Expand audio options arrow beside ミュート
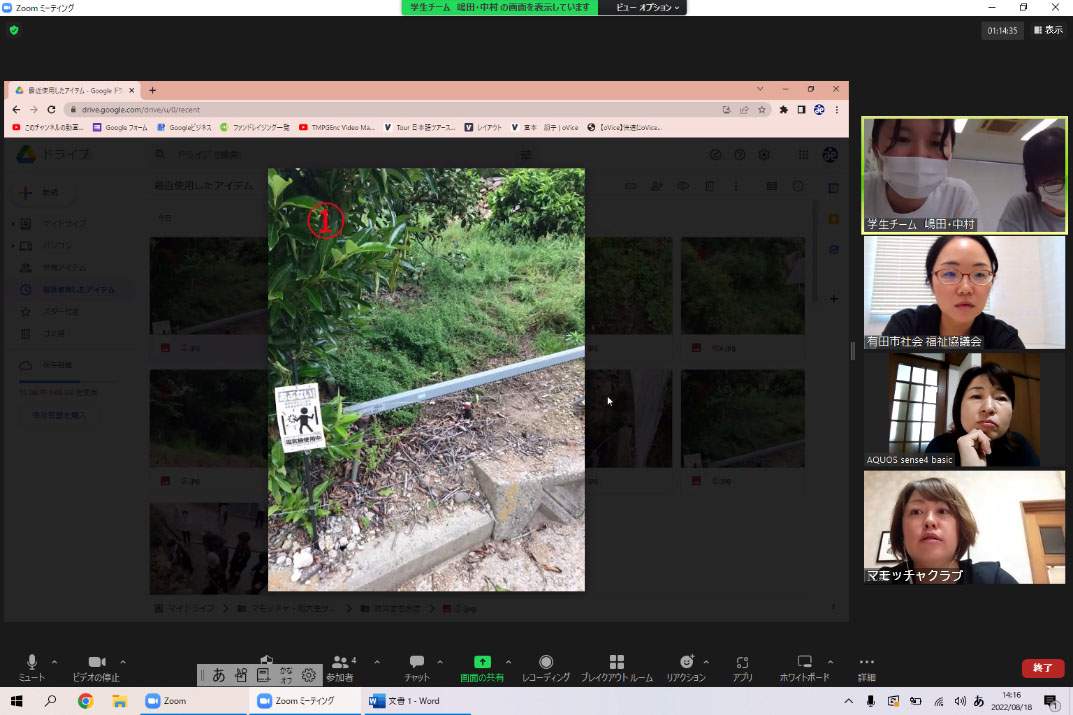 pos(54,662)
